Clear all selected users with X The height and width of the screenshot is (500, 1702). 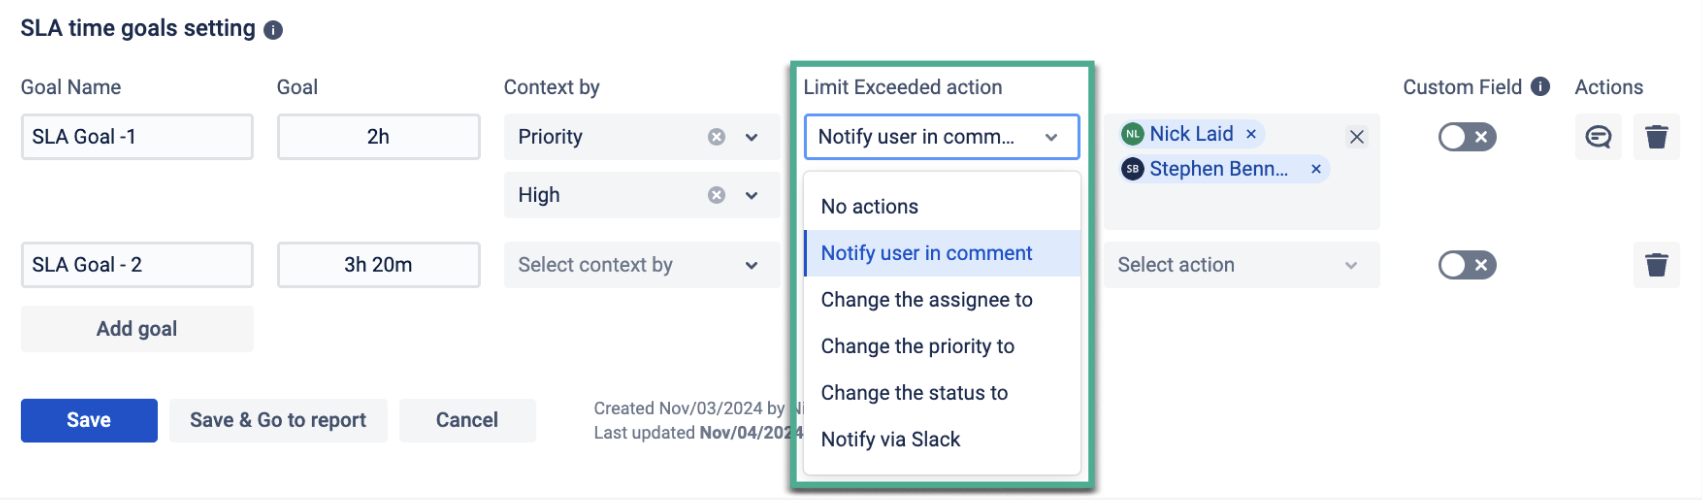[1356, 137]
